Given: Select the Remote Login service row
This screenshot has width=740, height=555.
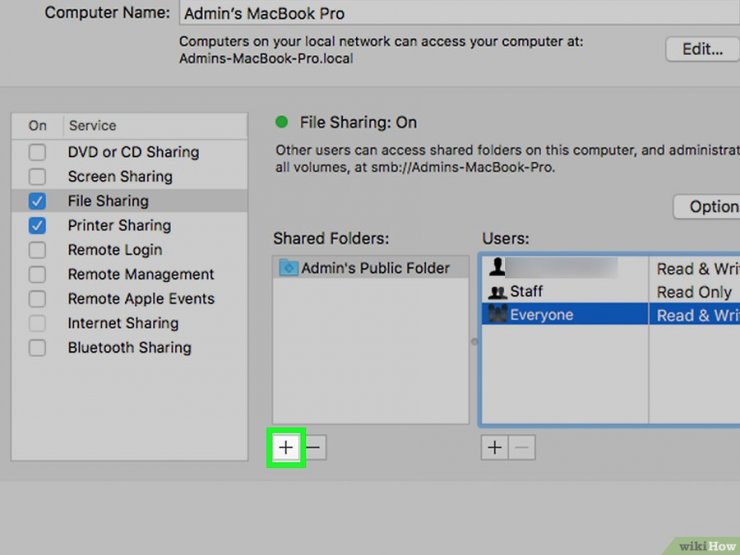Looking at the screenshot, I should coord(129,250).
